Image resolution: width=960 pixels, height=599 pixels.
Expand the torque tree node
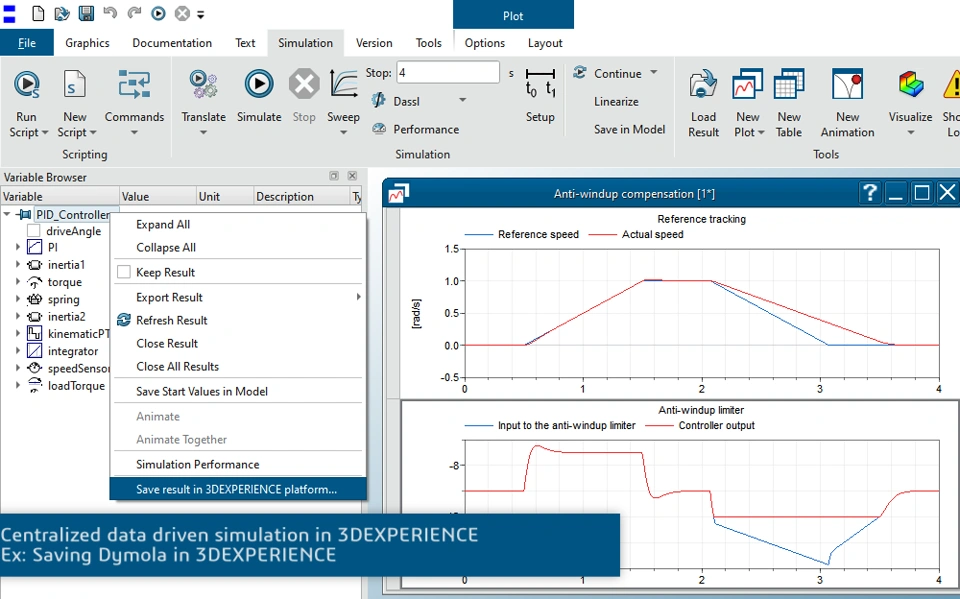18,282
